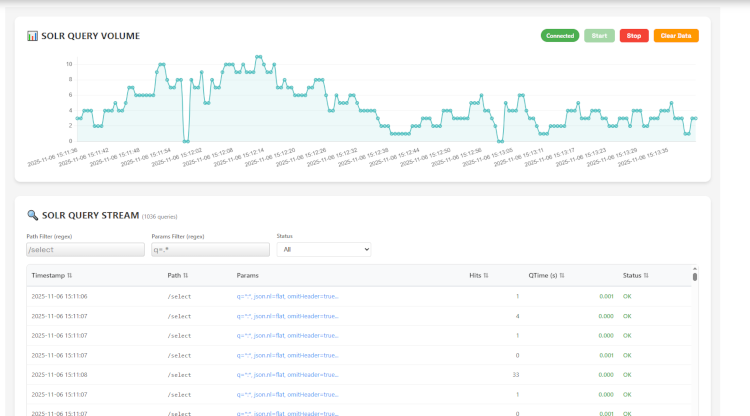Click OK status in the 15:11:08 row
The height and width of the screenshot is (416, 750).
pos(627,375)
